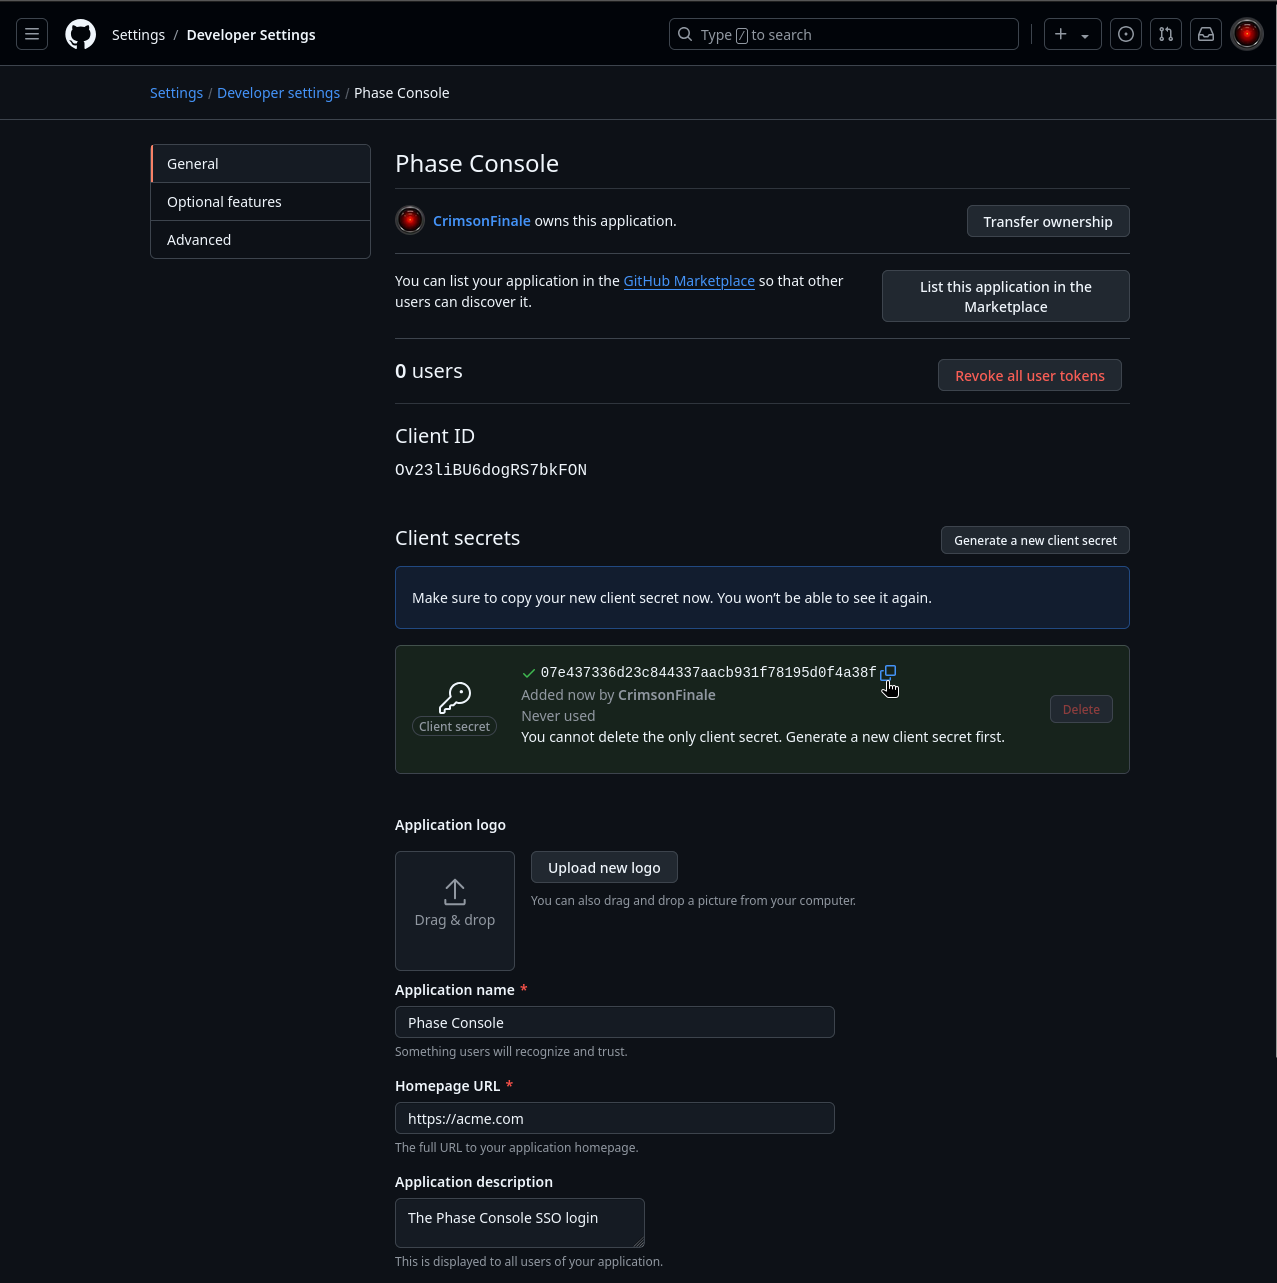Select the General sidebar tab

260,164
